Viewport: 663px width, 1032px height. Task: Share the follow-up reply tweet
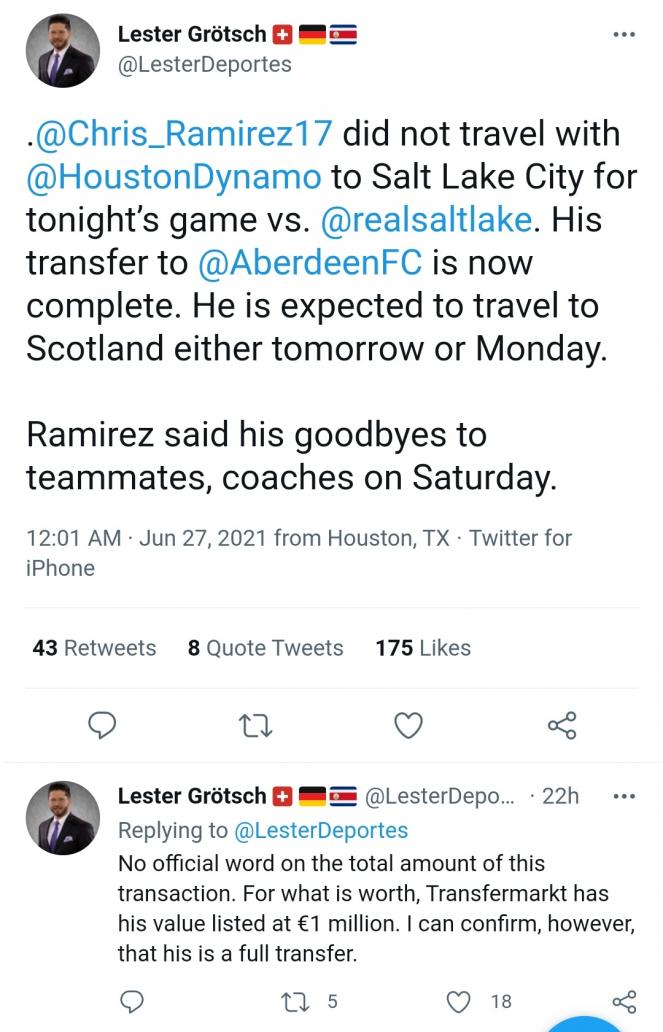click(x=624, y=1000)
